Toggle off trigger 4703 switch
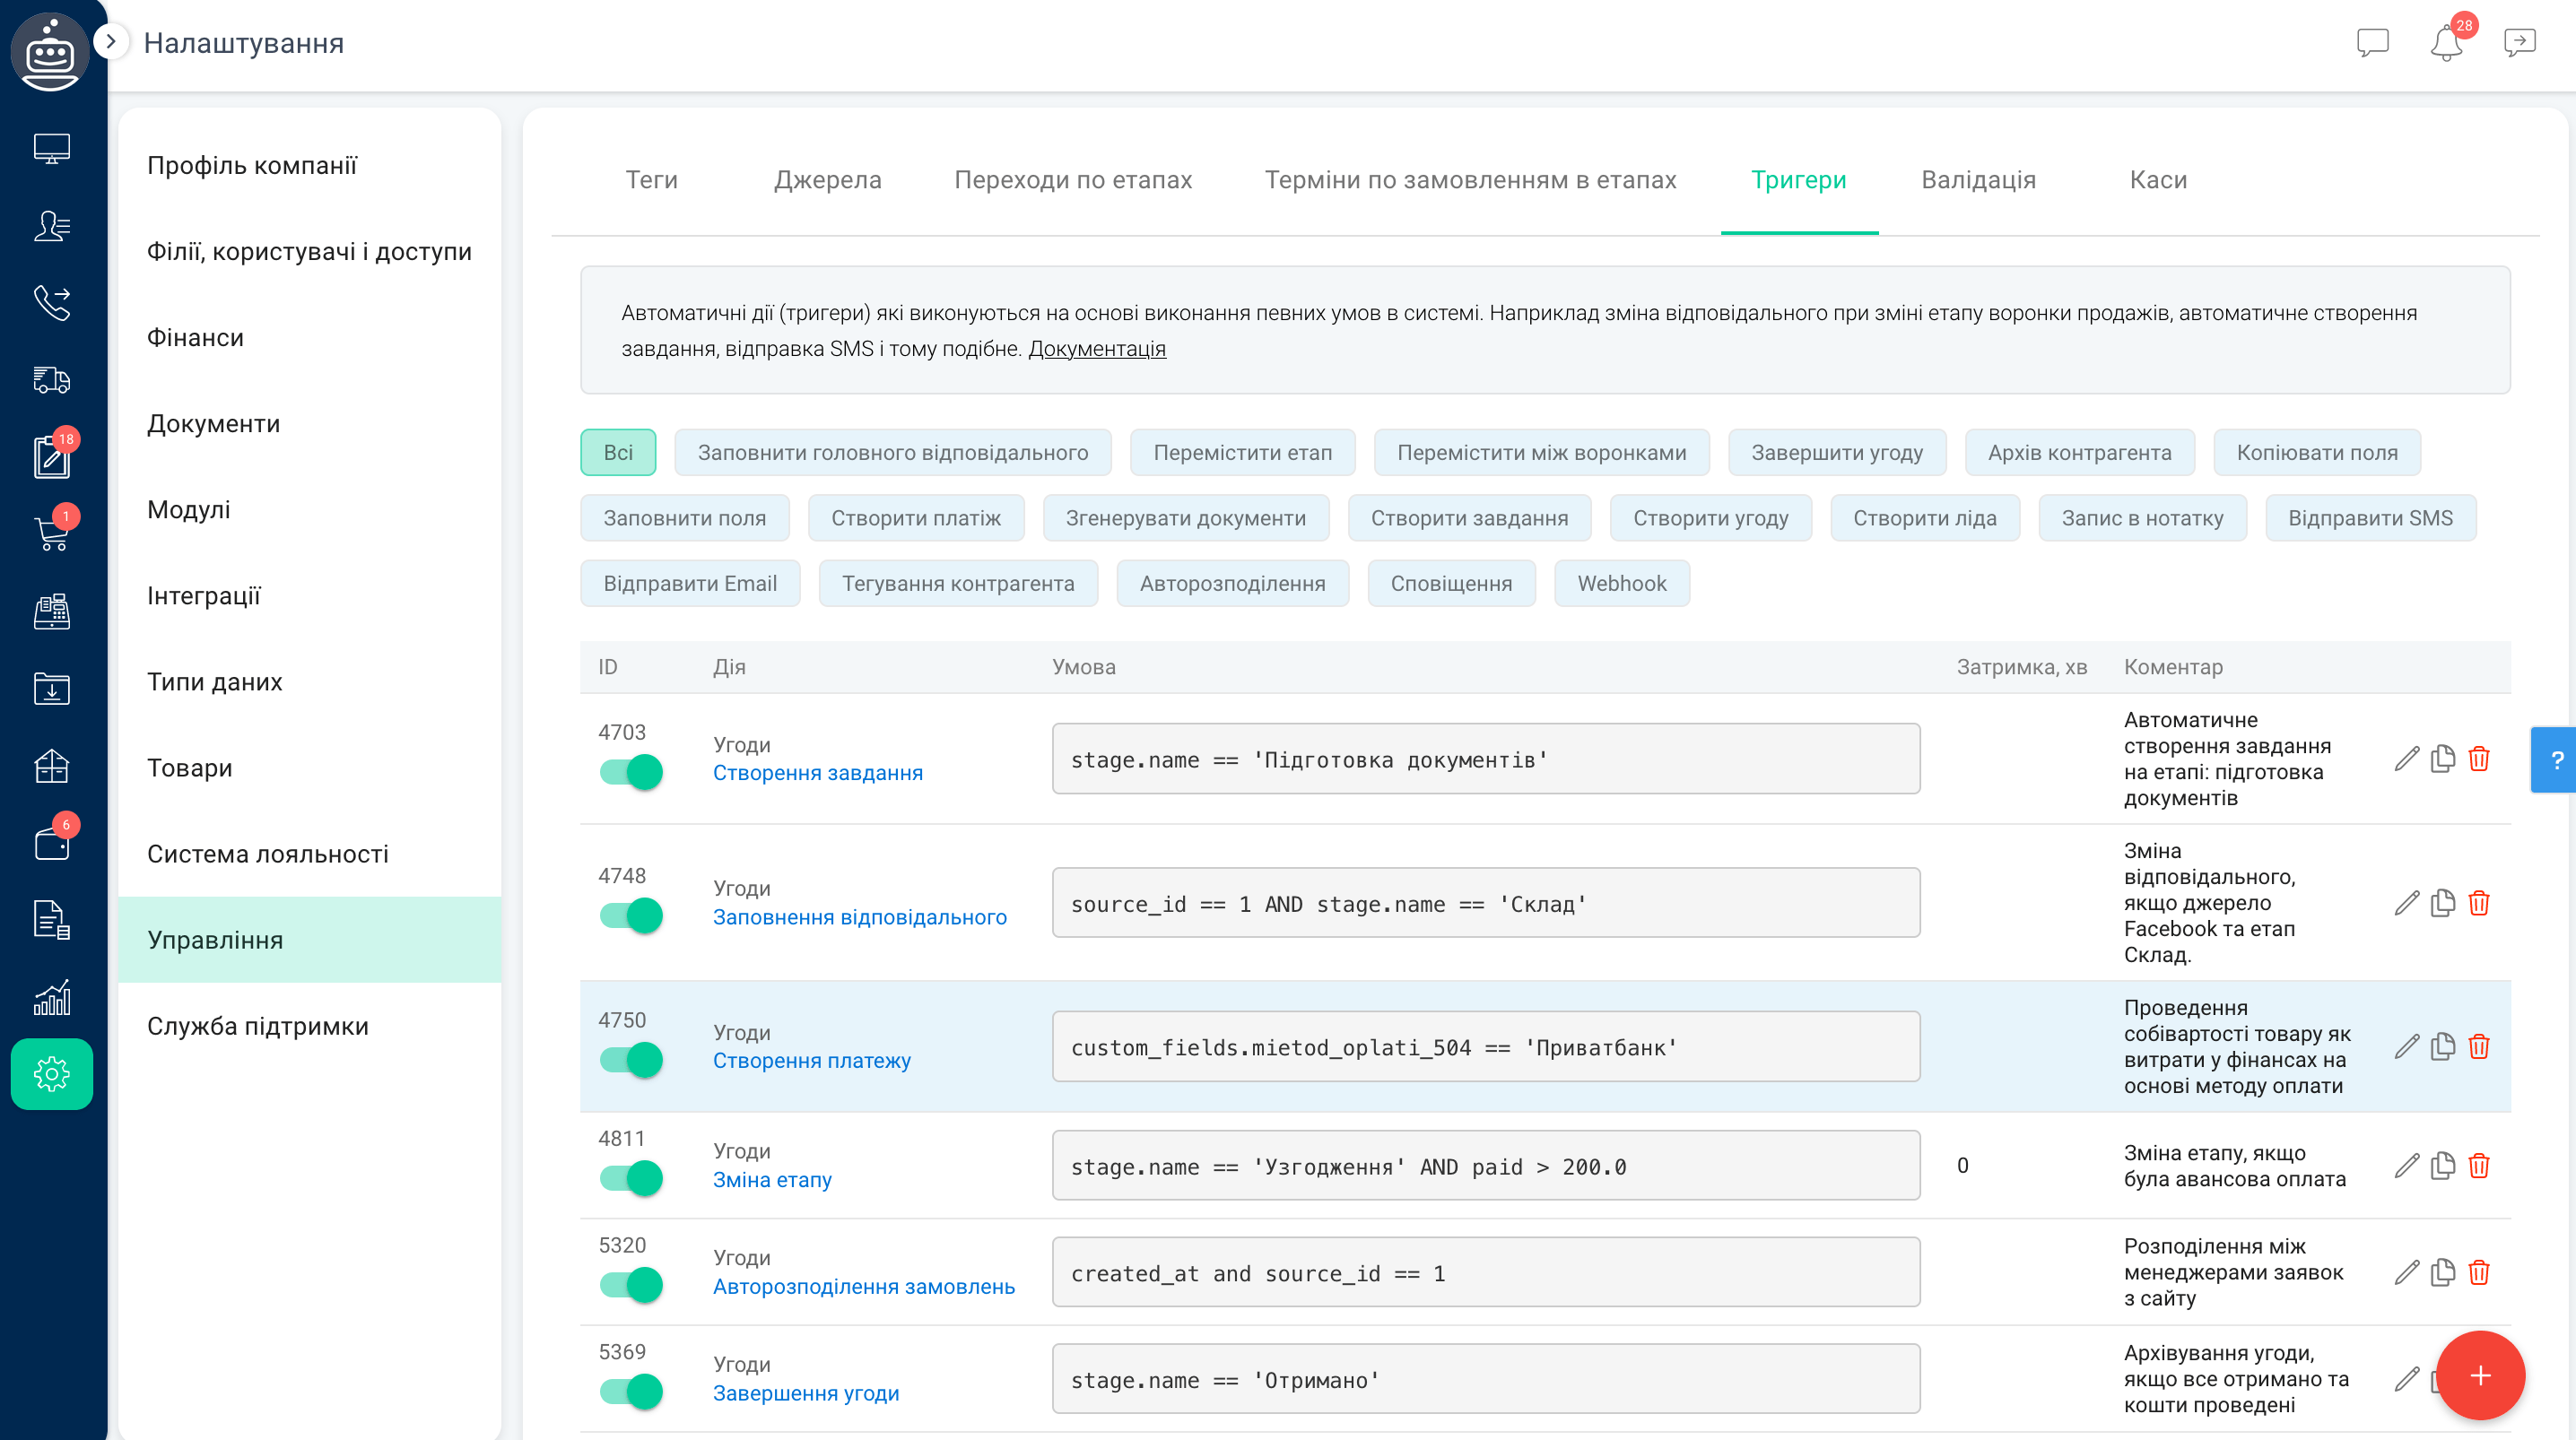Viewport: 2576px width, 1440px height. tap(631, 772)
